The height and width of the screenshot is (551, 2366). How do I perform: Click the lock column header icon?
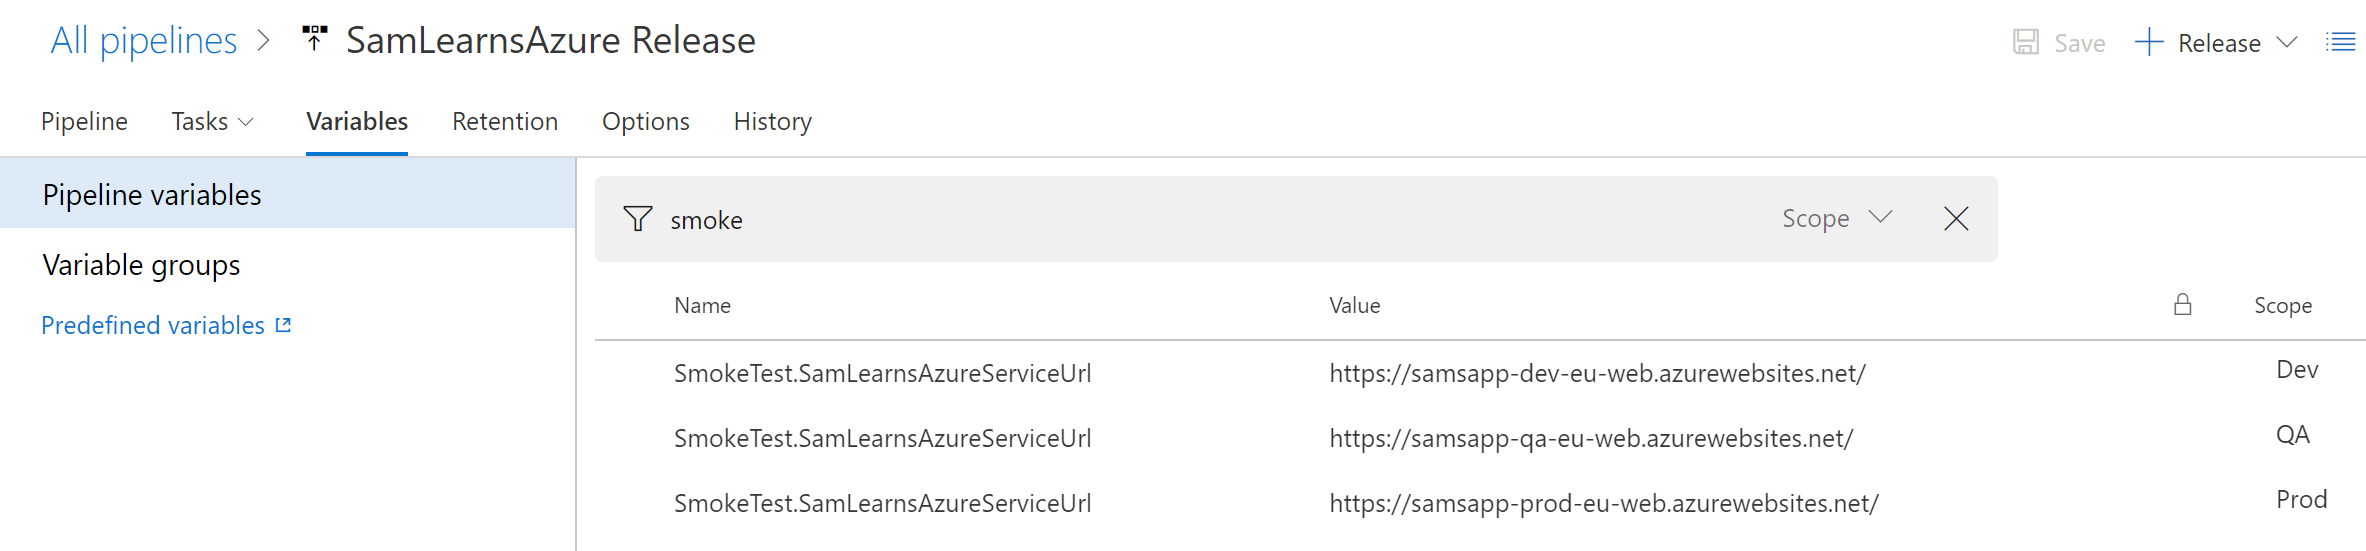2182,305
